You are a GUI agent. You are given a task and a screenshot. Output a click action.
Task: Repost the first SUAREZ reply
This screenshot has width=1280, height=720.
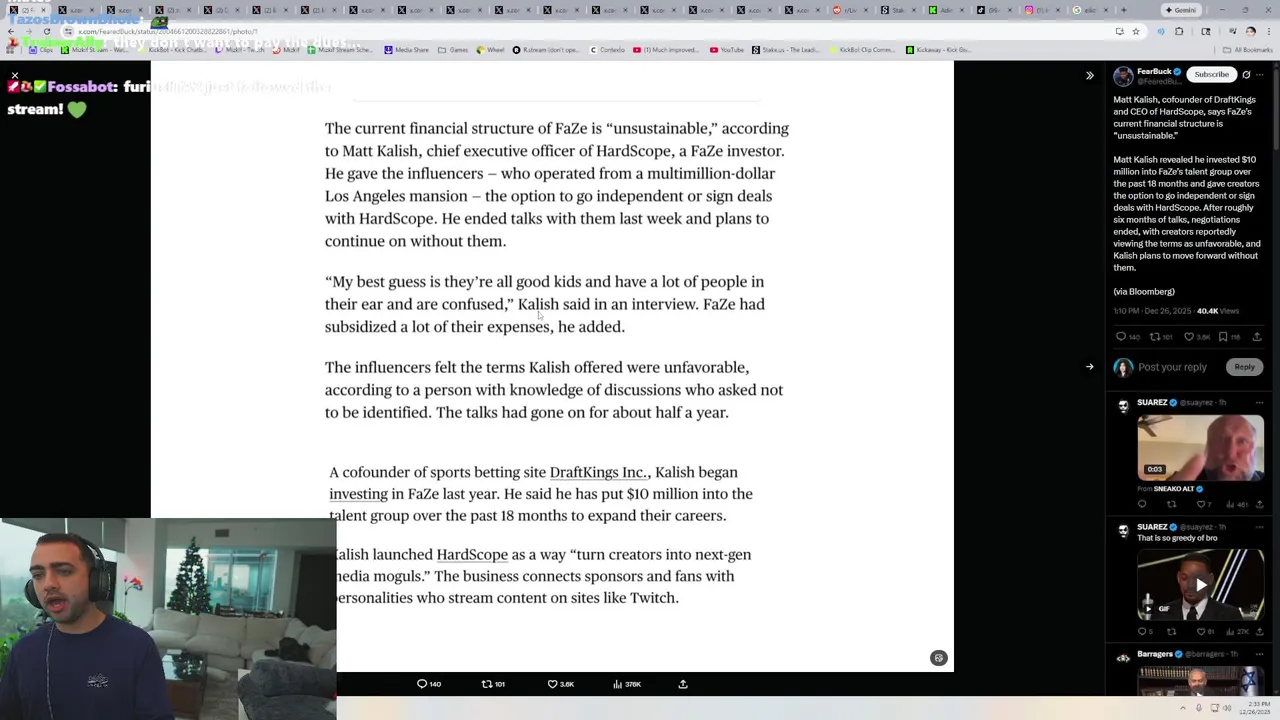coord(1171,504)
